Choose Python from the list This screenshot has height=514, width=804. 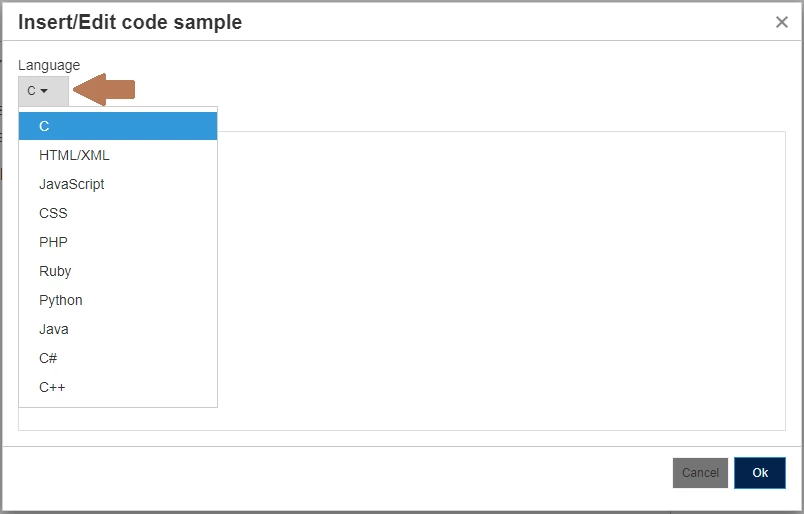pos(118,300)
